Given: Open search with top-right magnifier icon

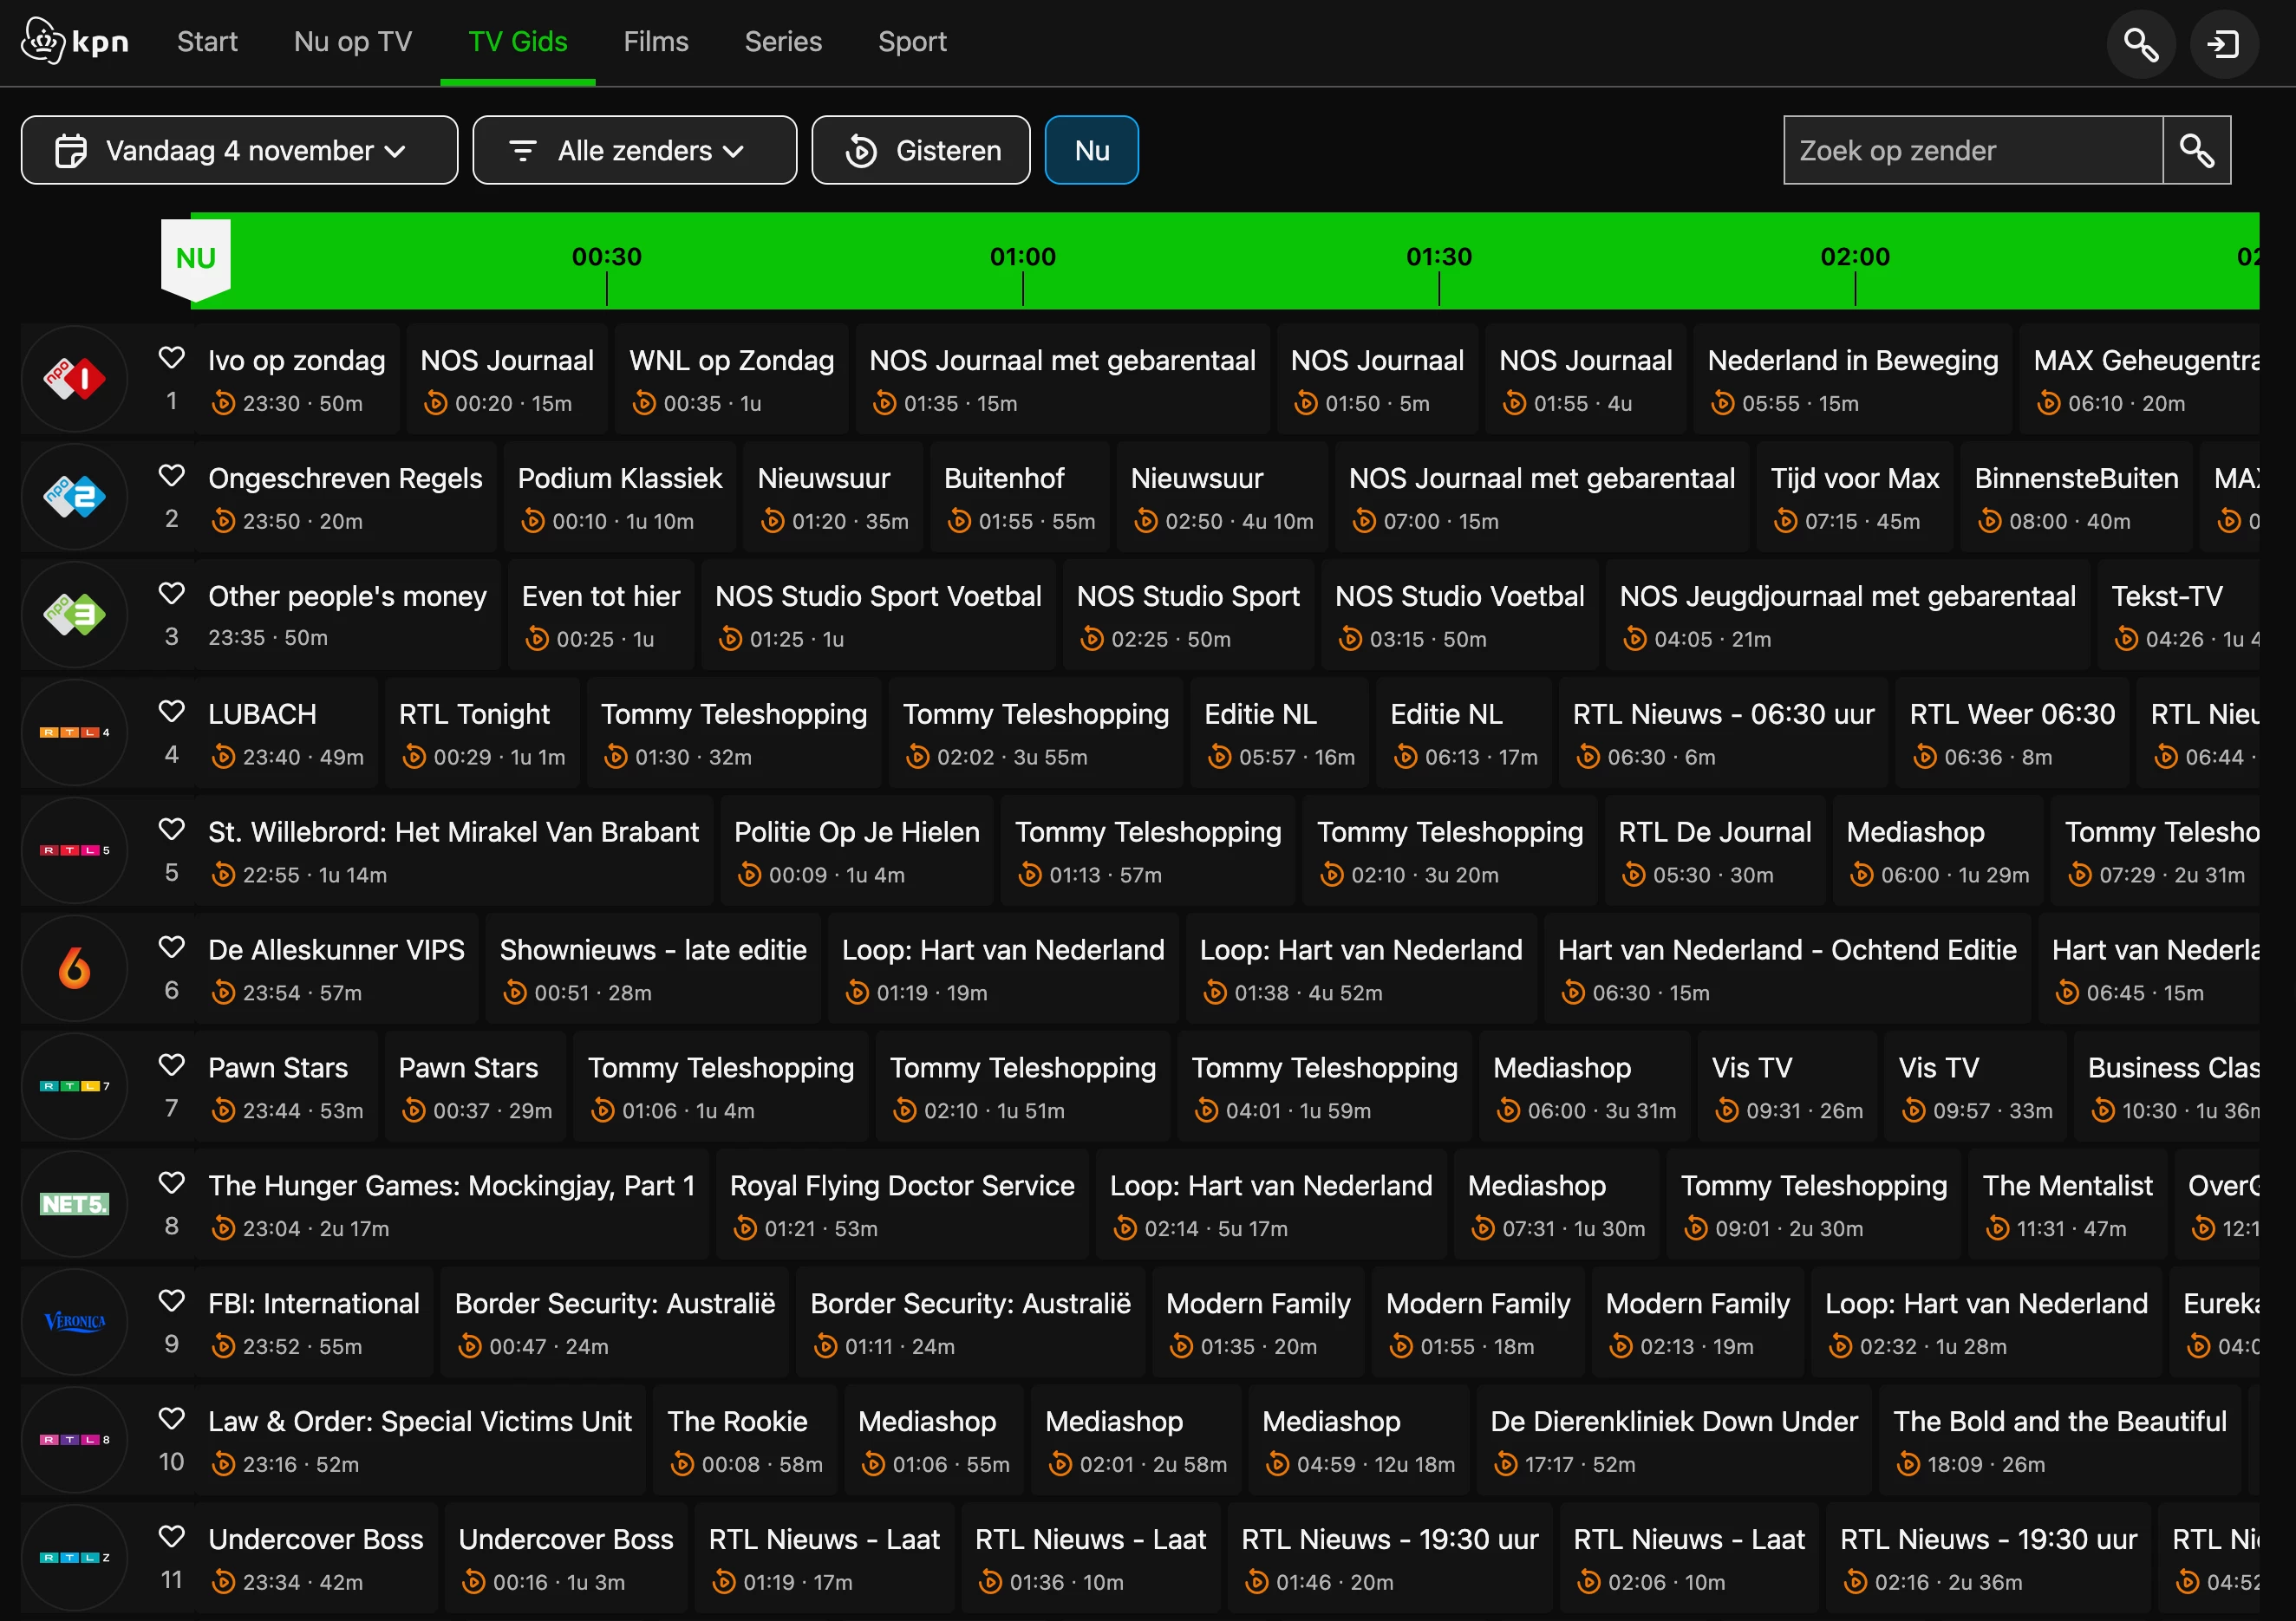Looking at the screenshot, I should click(2140, 44).
